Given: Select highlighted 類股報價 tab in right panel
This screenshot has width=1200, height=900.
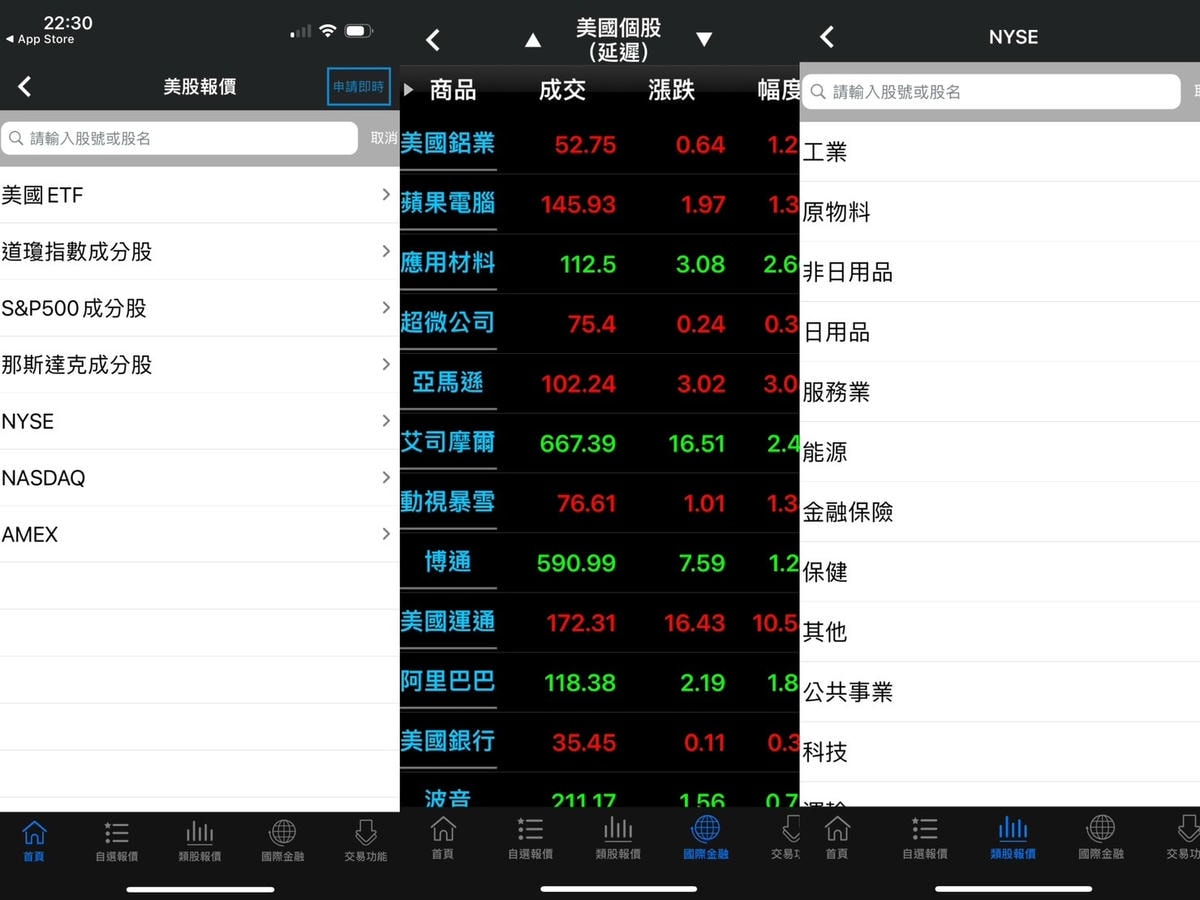Looking at the screenshot, I should [1013, 838].
